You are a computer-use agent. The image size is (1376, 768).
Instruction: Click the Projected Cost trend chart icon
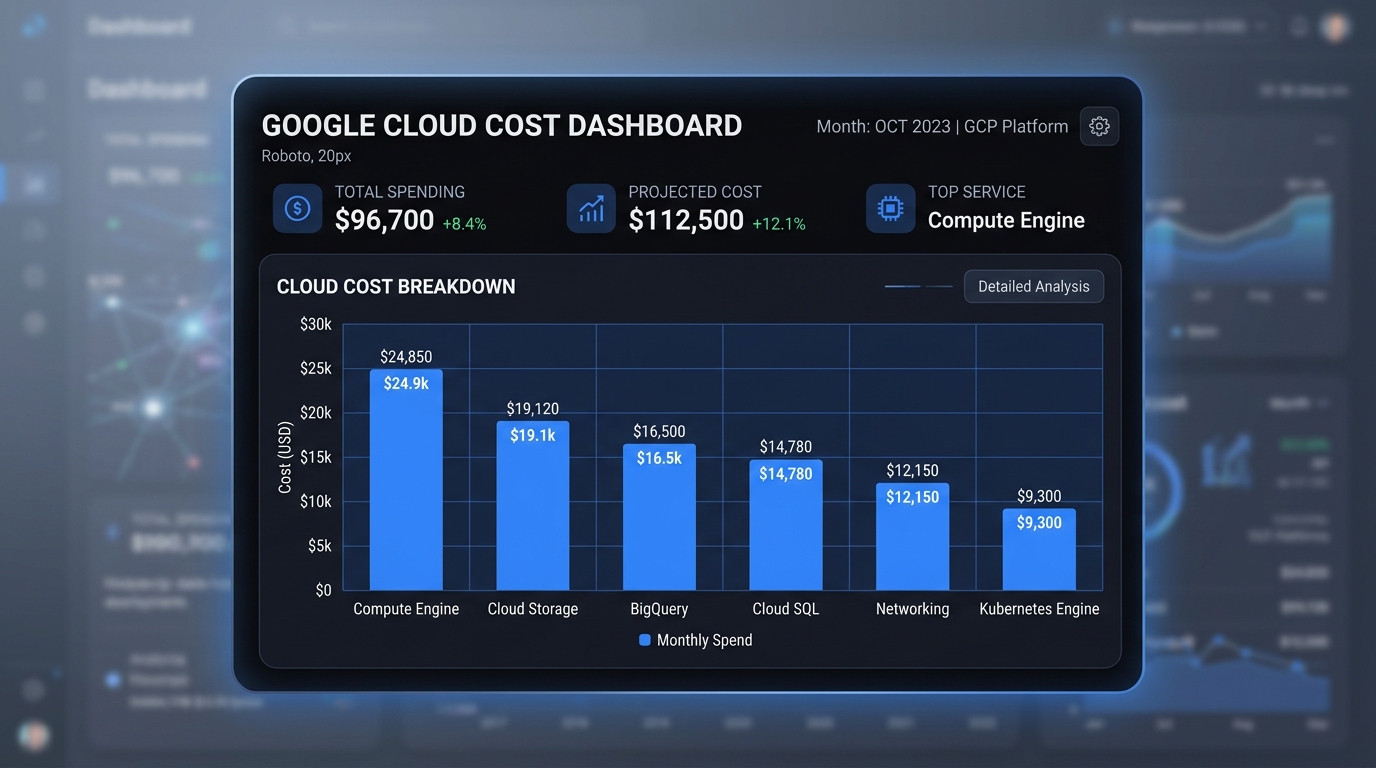click(x=591, y=208)
